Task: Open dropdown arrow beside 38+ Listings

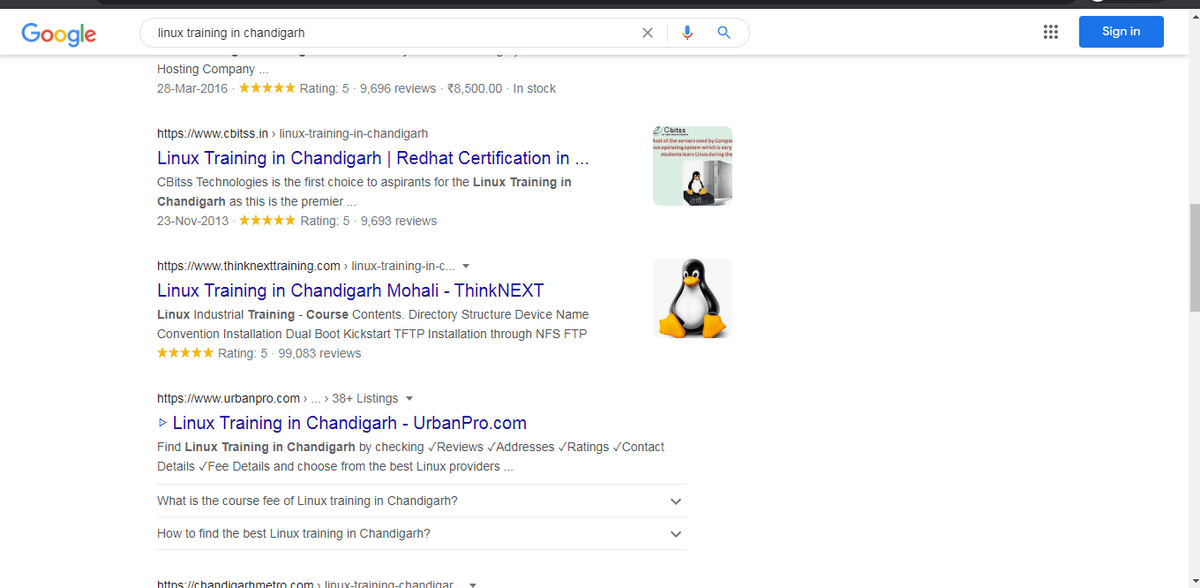Action: pos(409,398)
